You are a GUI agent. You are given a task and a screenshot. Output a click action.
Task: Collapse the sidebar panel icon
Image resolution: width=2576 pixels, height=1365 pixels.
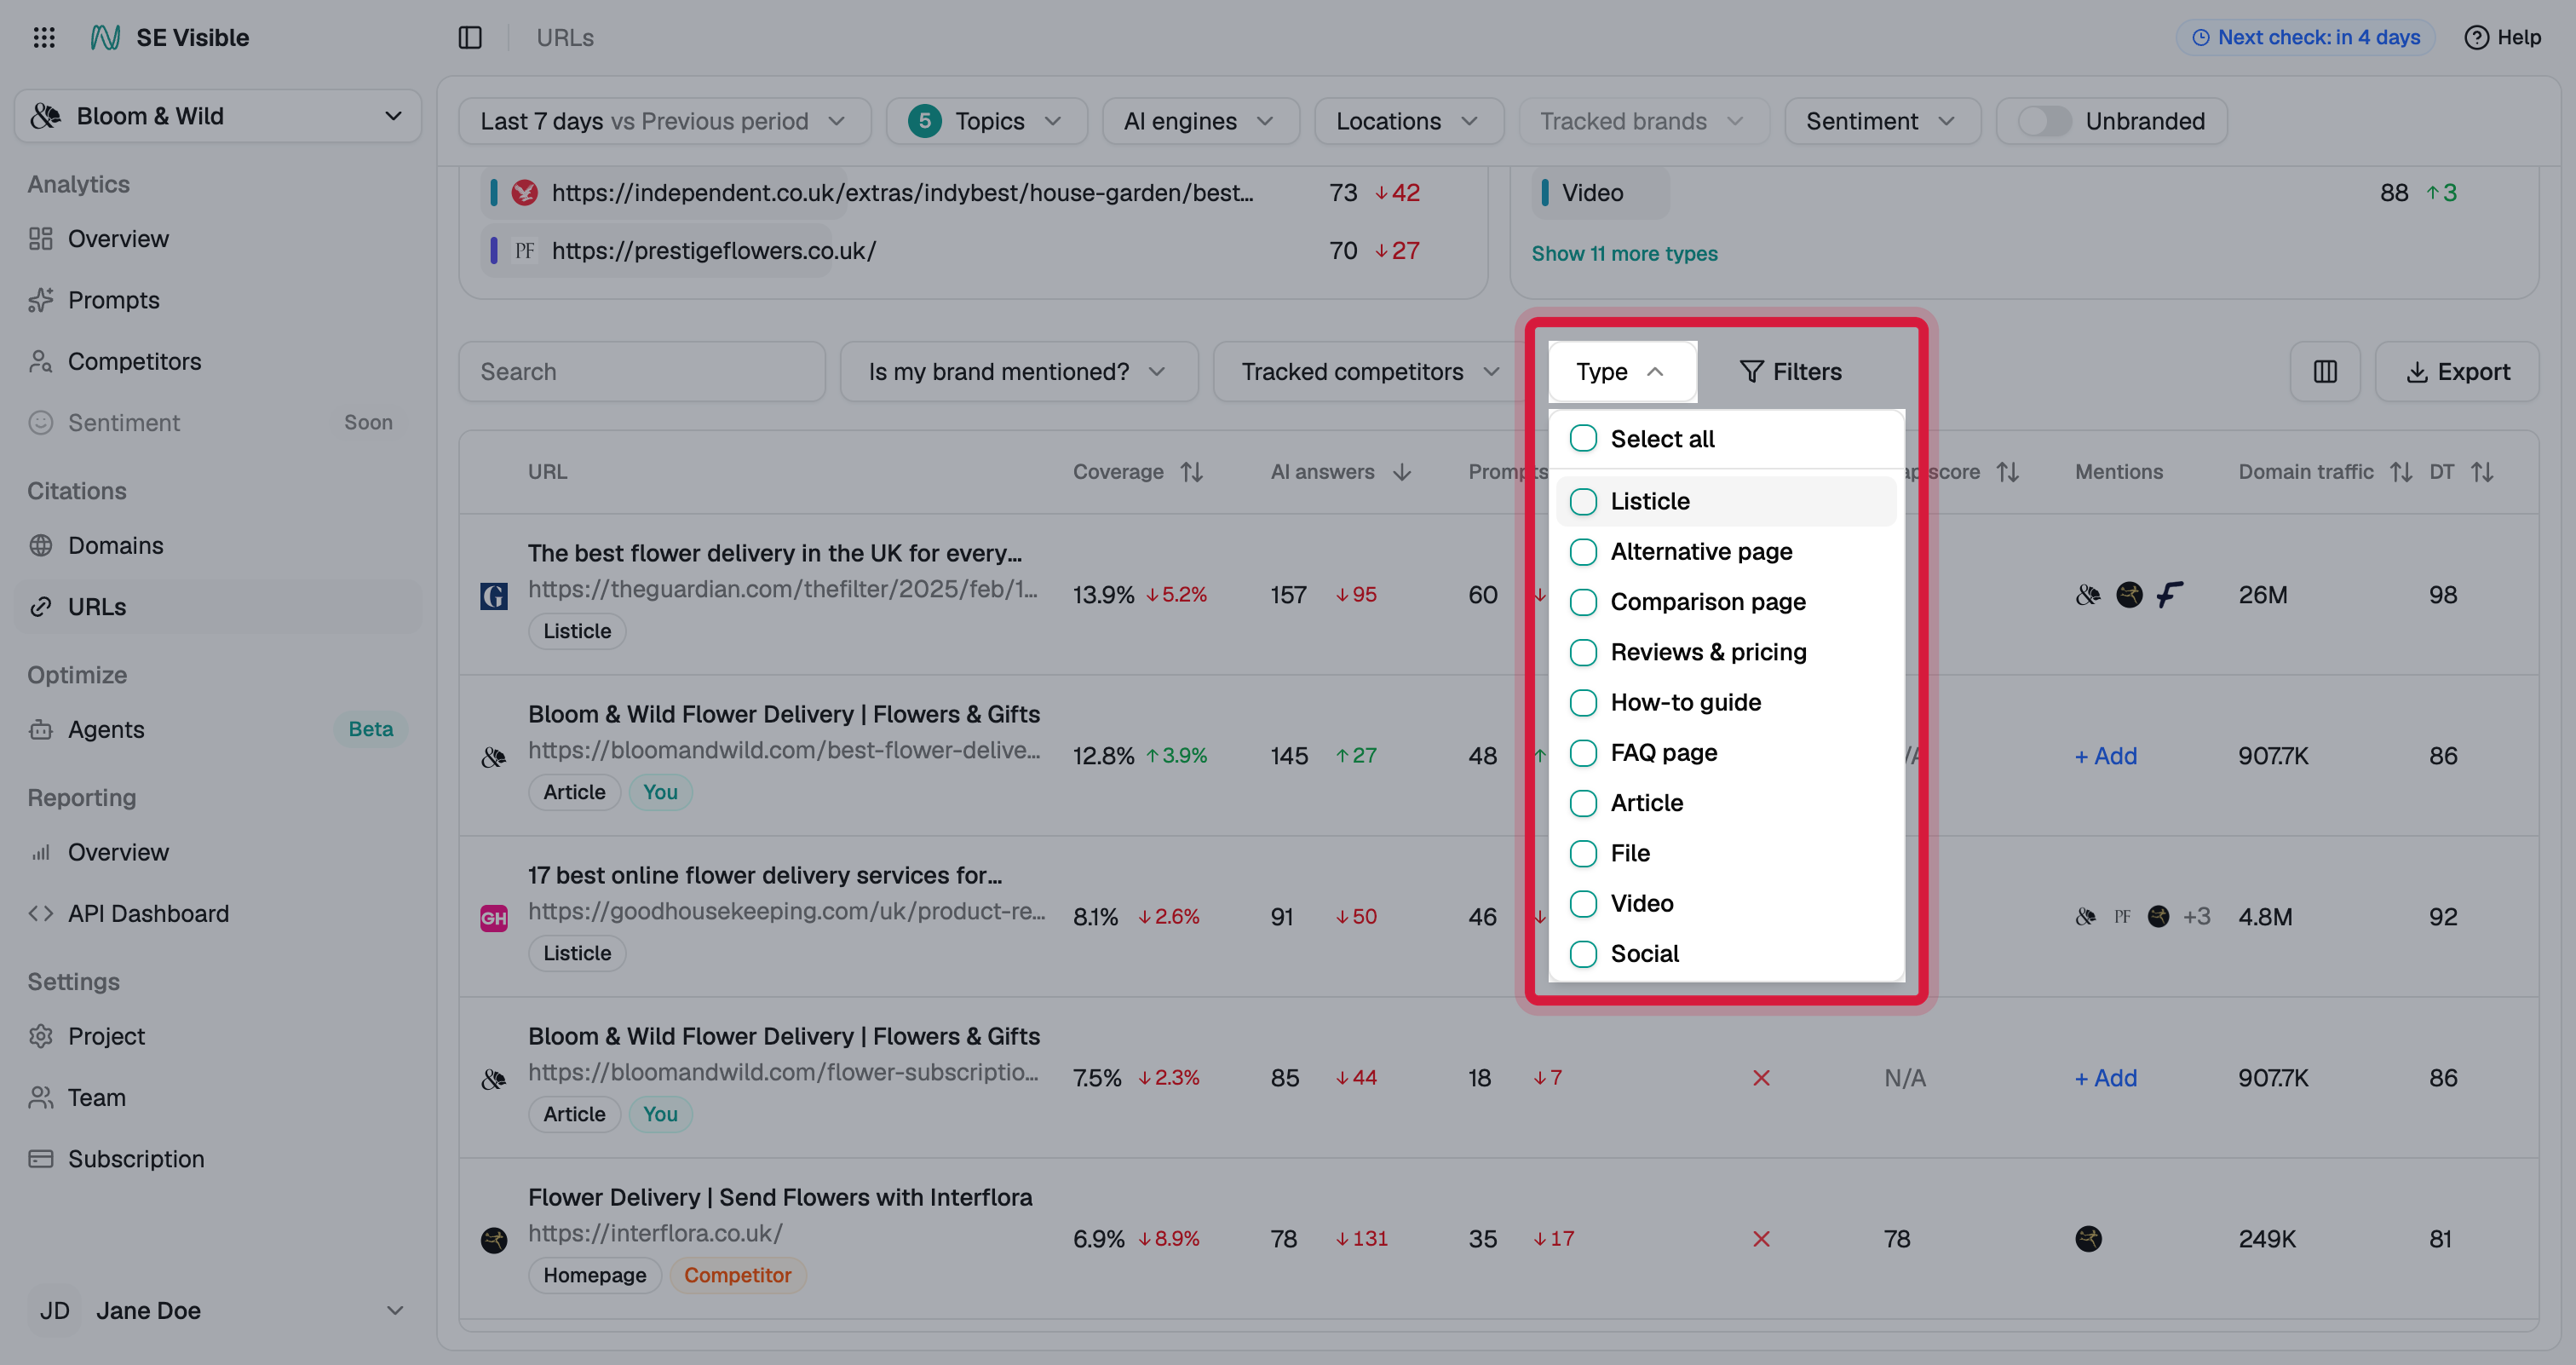[470, 37]
